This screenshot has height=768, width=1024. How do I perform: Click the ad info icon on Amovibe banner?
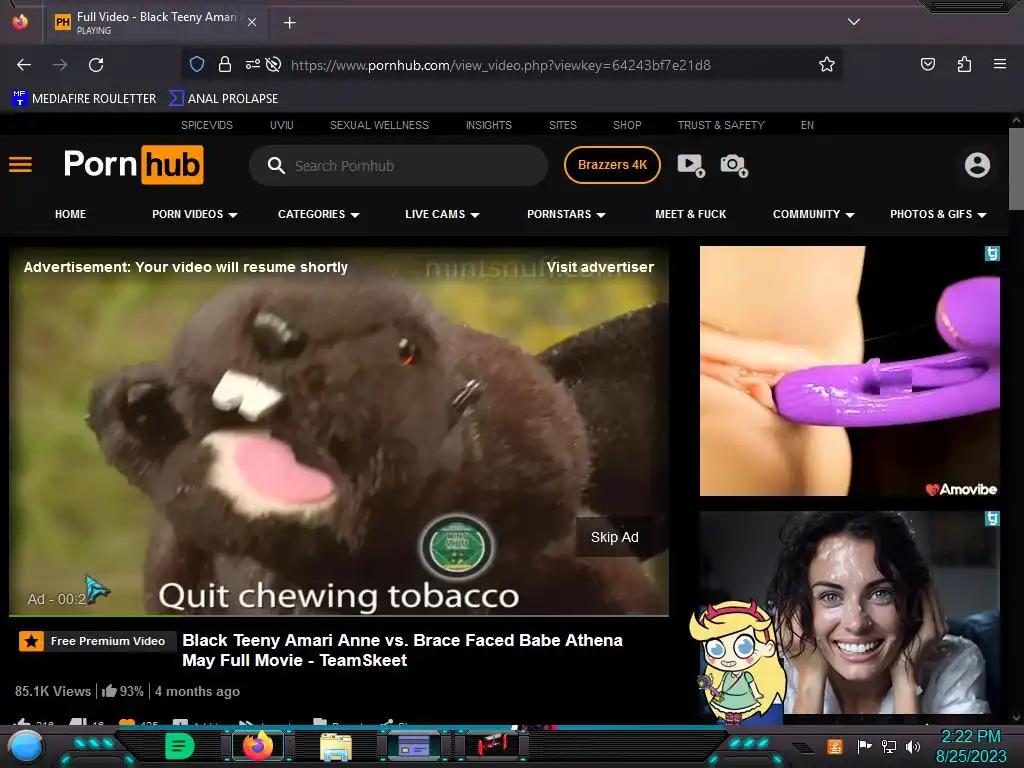point(991,253)
